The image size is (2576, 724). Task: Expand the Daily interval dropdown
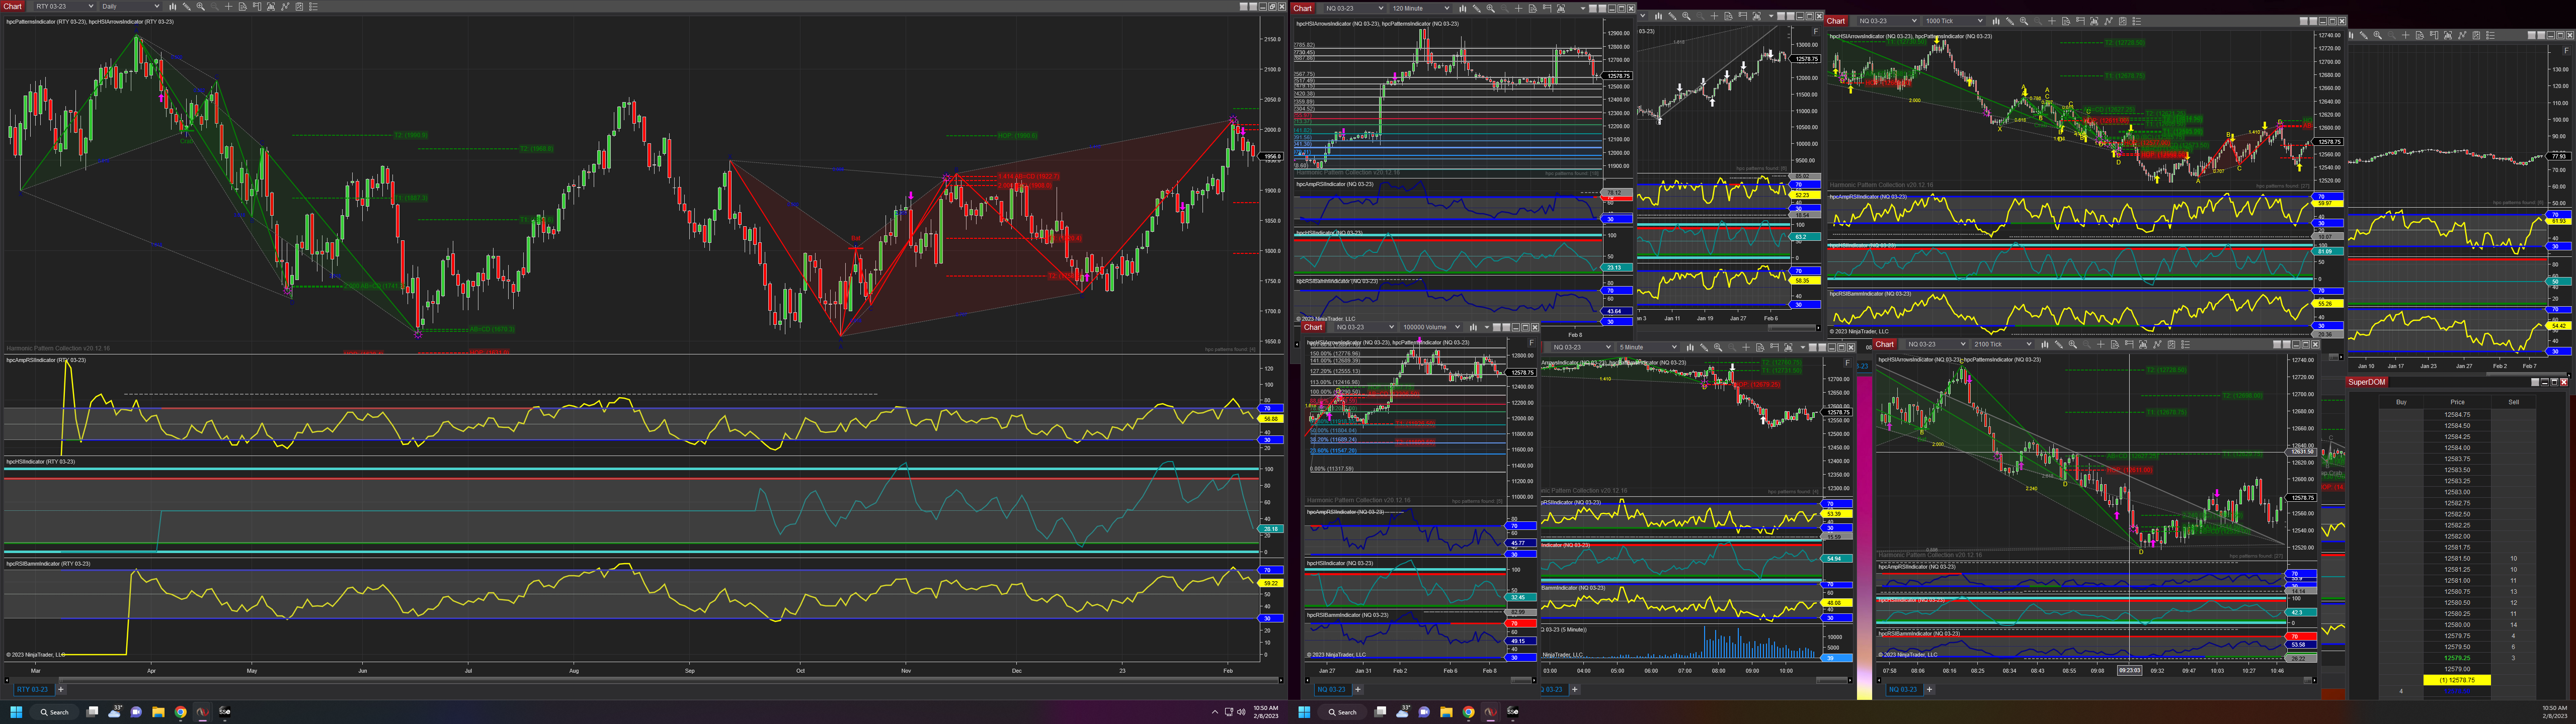pyautogui.click(x=131, y=6)
